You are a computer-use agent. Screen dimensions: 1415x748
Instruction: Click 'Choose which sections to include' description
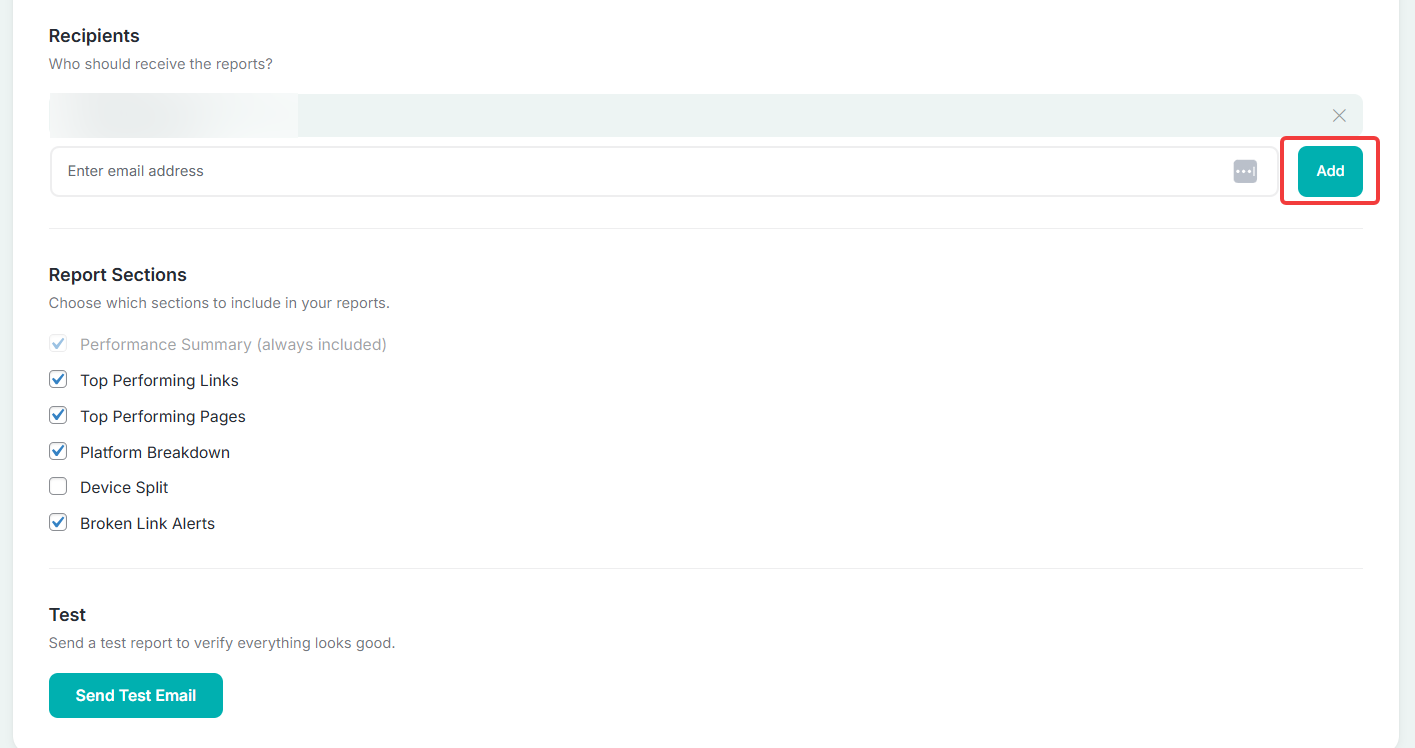[x=219, y=303]
